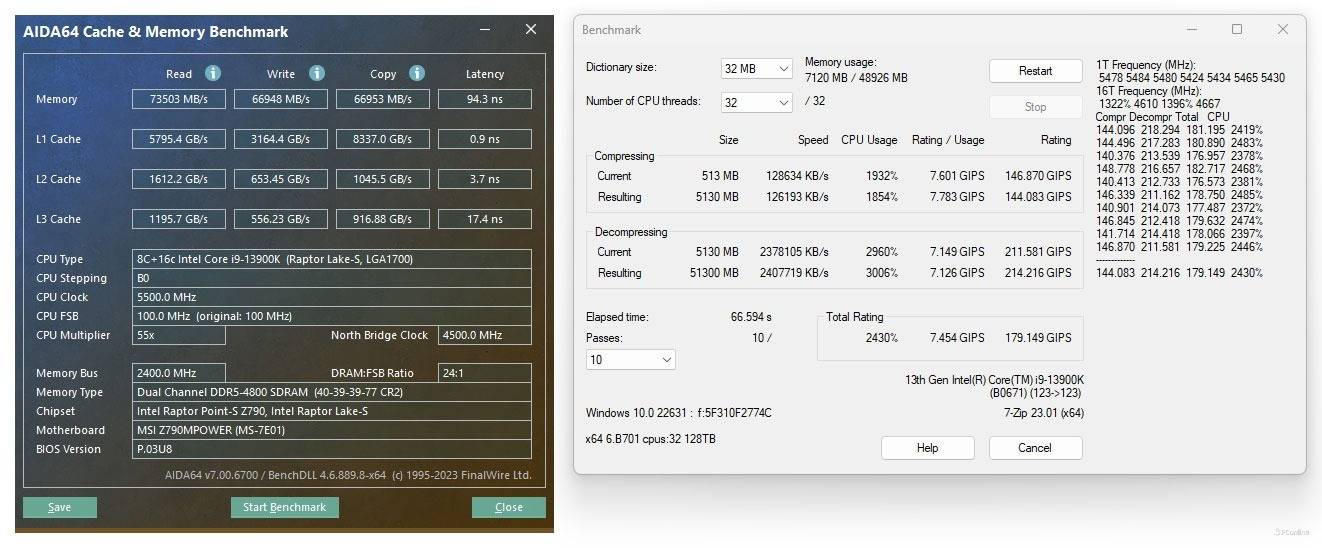Click the info icon next to Write
This screenshot has width=1322, height=548.
tap(316, 73)
